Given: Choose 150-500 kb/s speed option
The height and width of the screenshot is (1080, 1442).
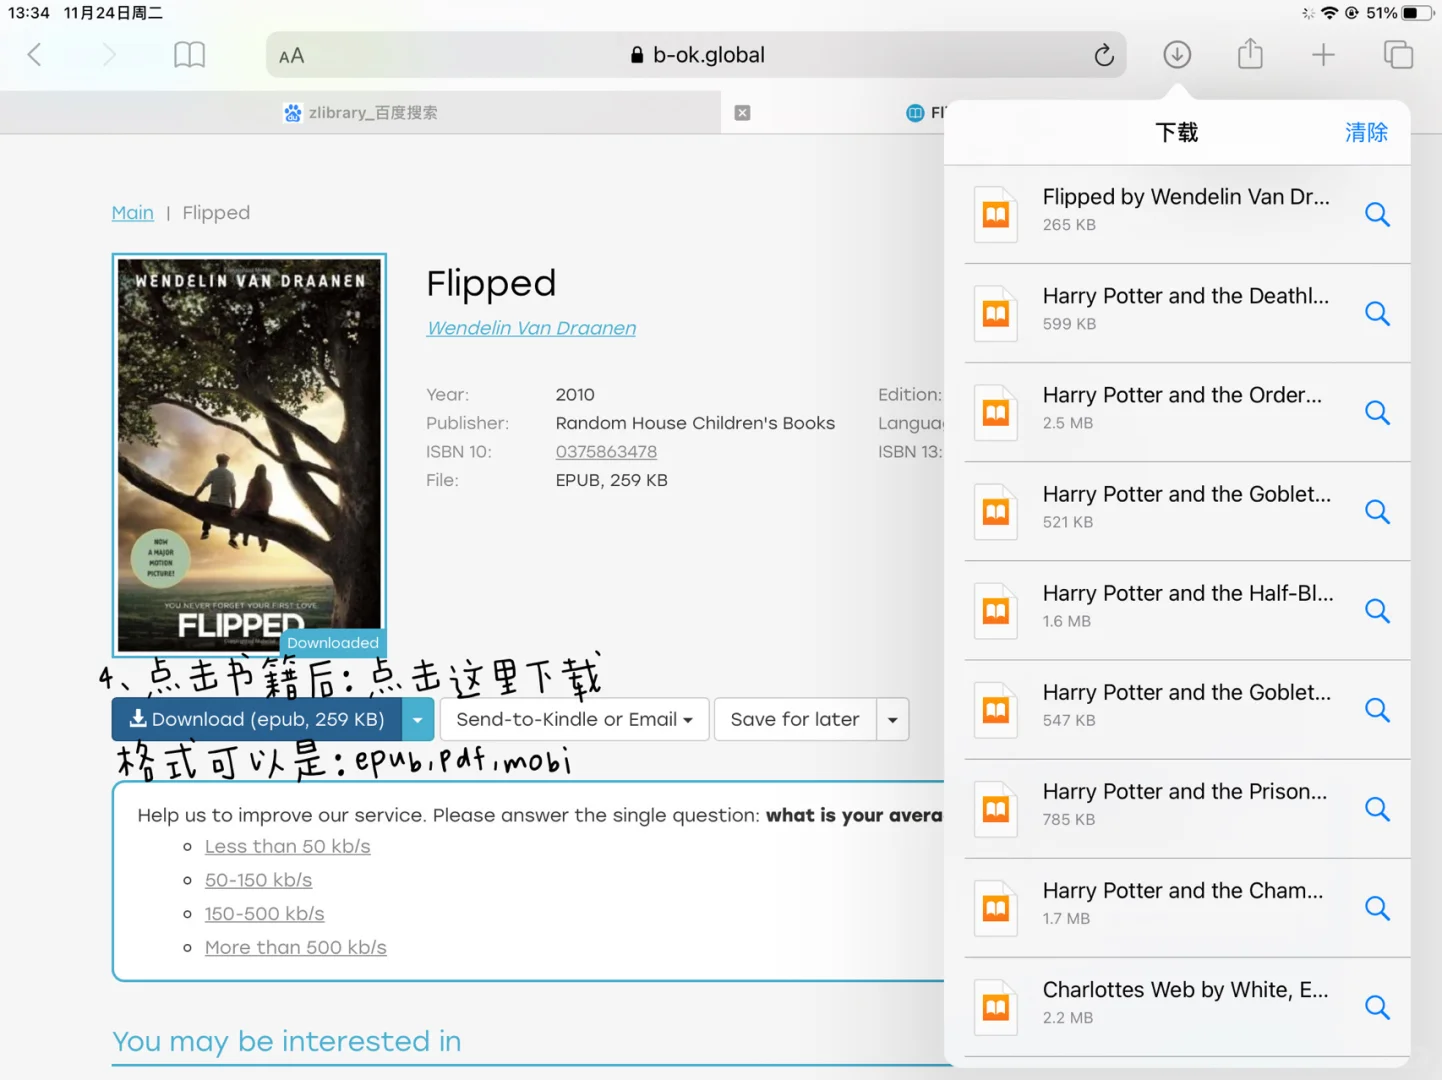Looking at the screenshot, I should [265, 914].
